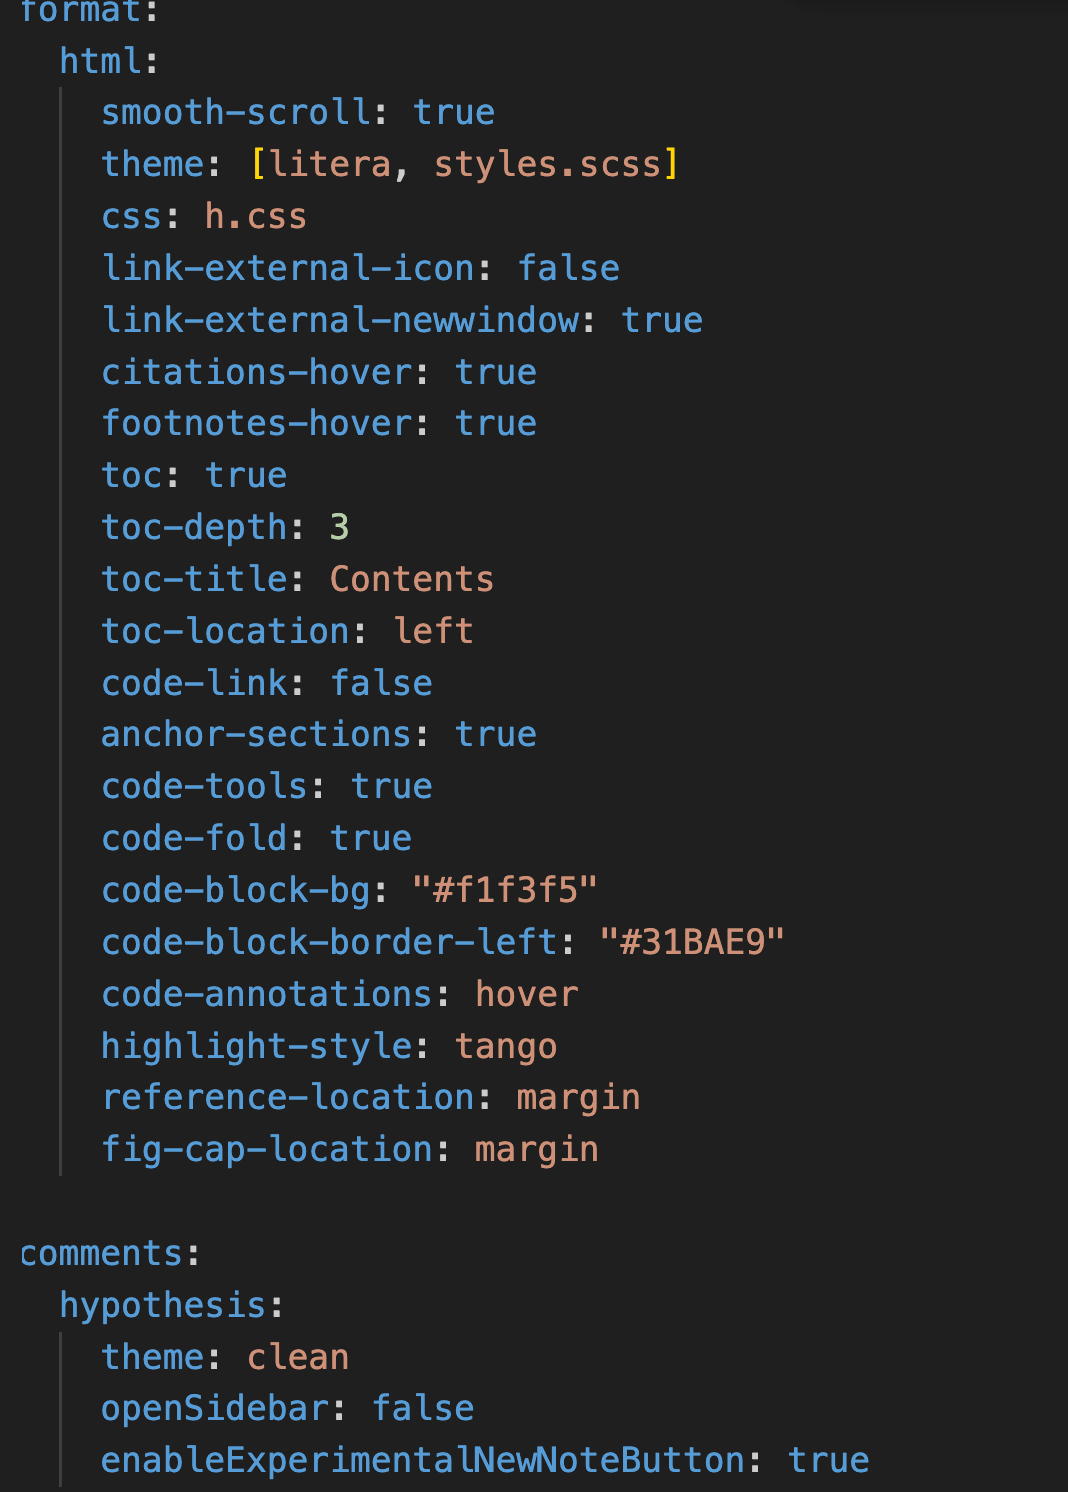Click the "#31BAE9" border-left color value
The height and width of the screenshot is (1492, 1068).
coord(692,942)
